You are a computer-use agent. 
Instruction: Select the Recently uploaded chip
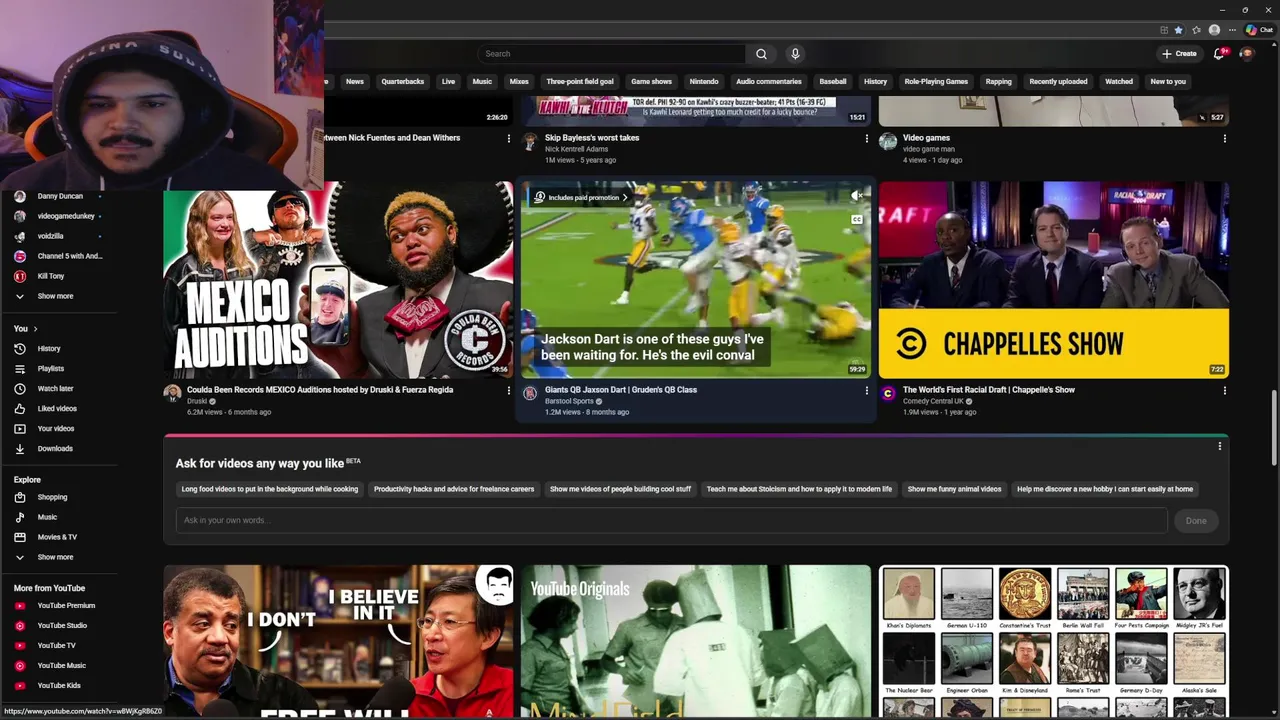[1058, 82]
